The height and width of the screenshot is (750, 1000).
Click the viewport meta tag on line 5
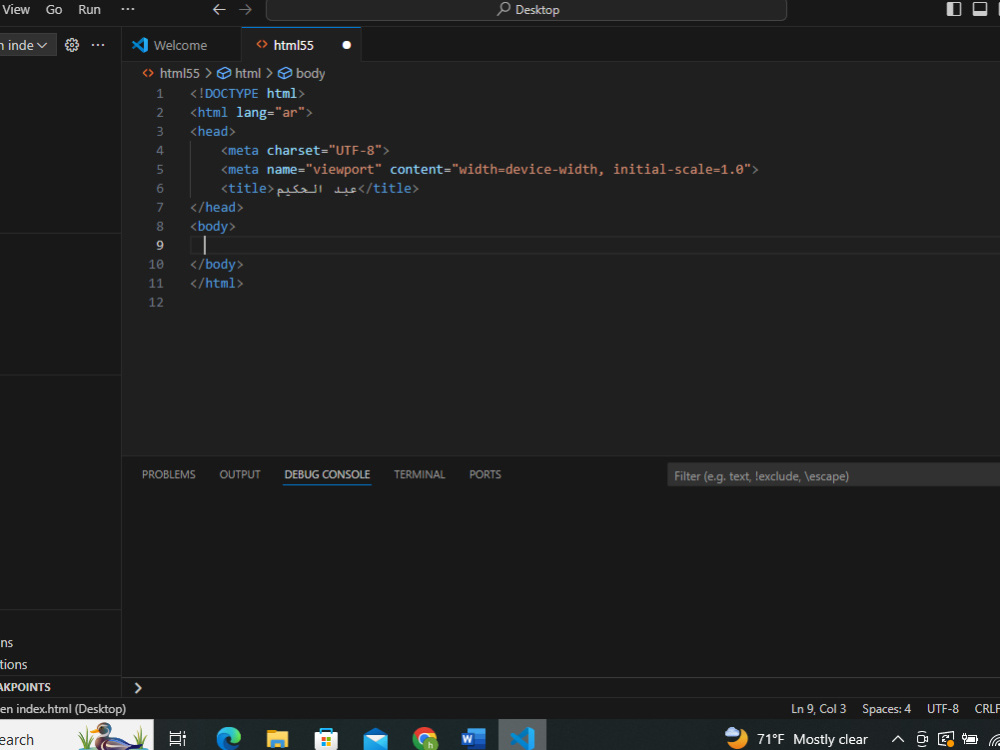(x=490, y=170)
